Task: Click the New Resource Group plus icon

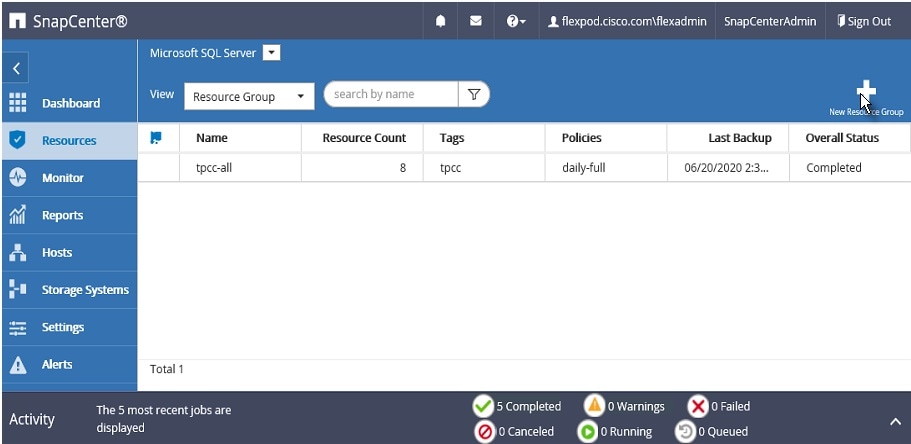Action: (x=866, y=91)
